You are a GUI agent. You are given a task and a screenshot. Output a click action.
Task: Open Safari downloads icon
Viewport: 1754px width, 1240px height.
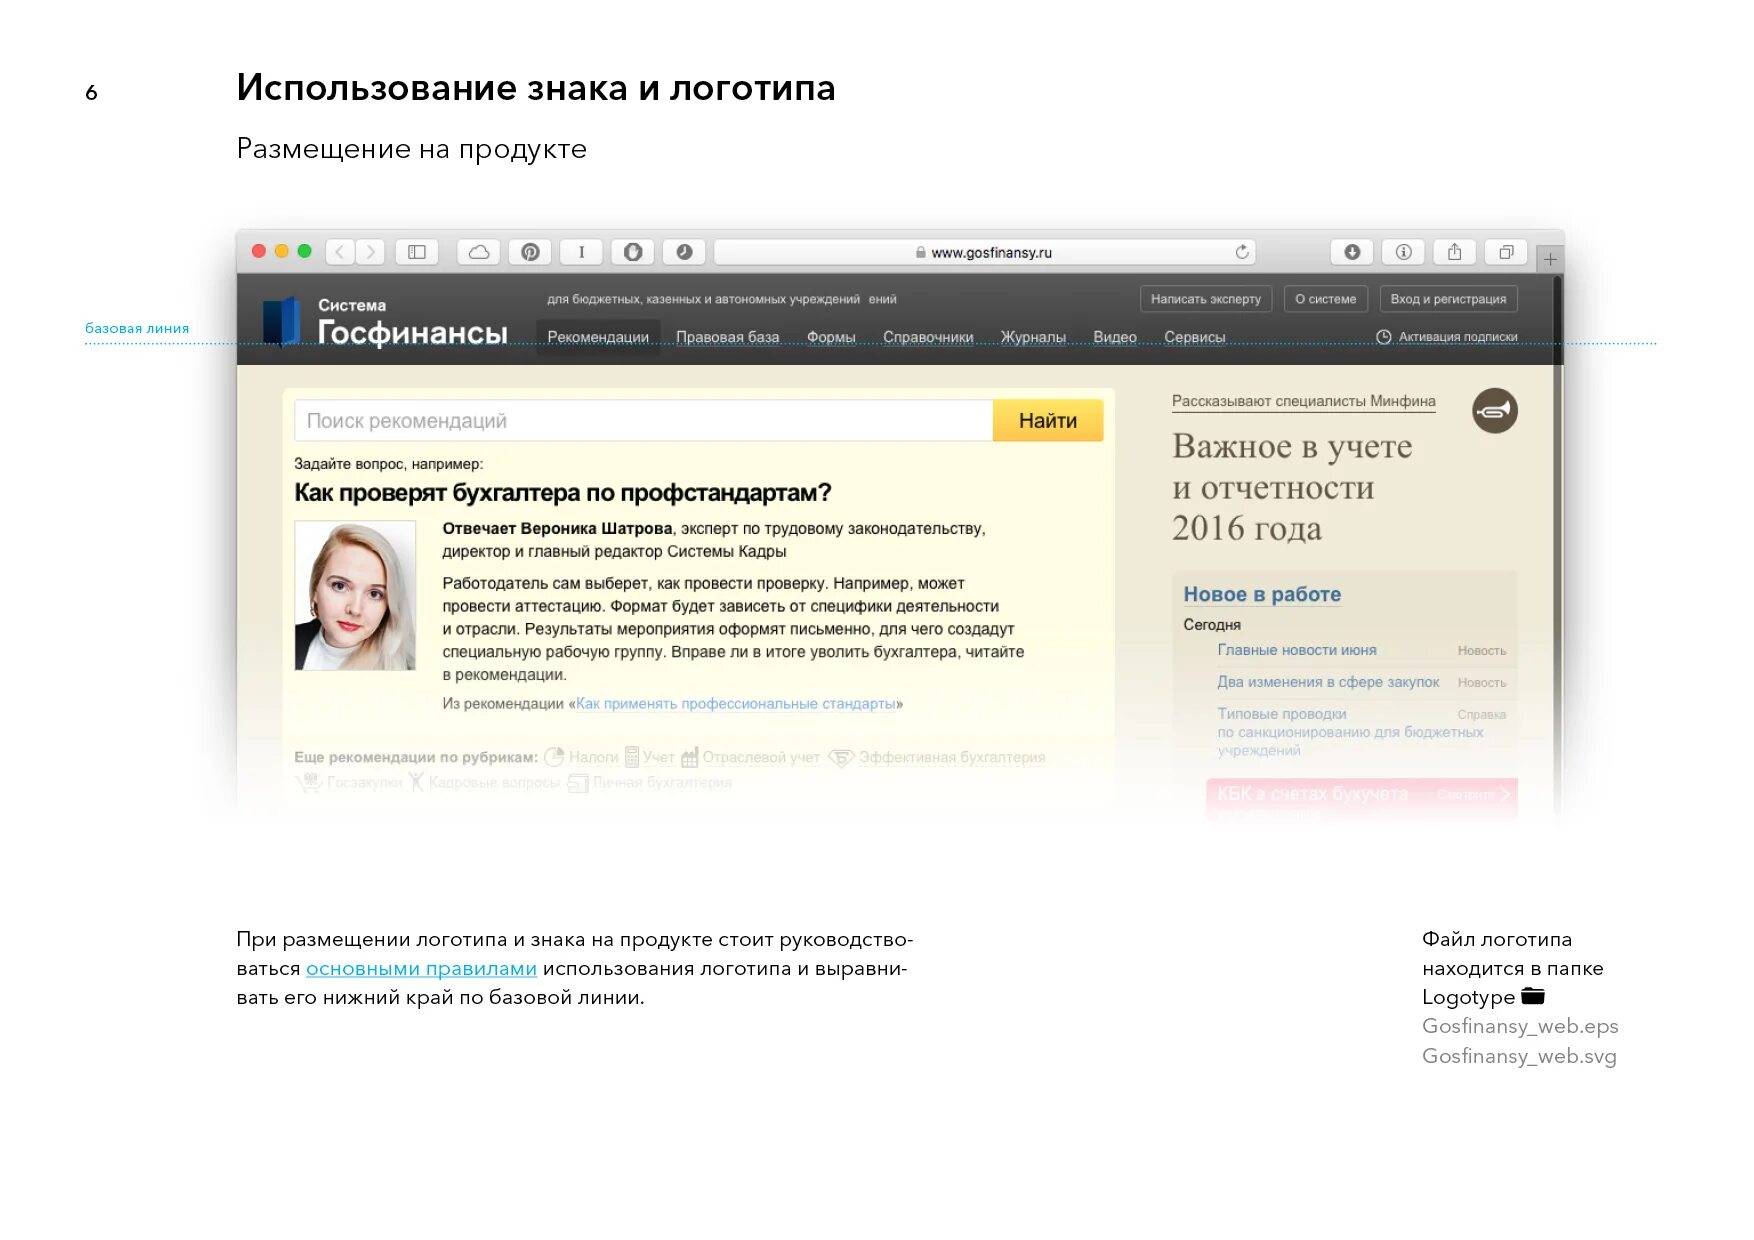click(x=1352, y=252)
